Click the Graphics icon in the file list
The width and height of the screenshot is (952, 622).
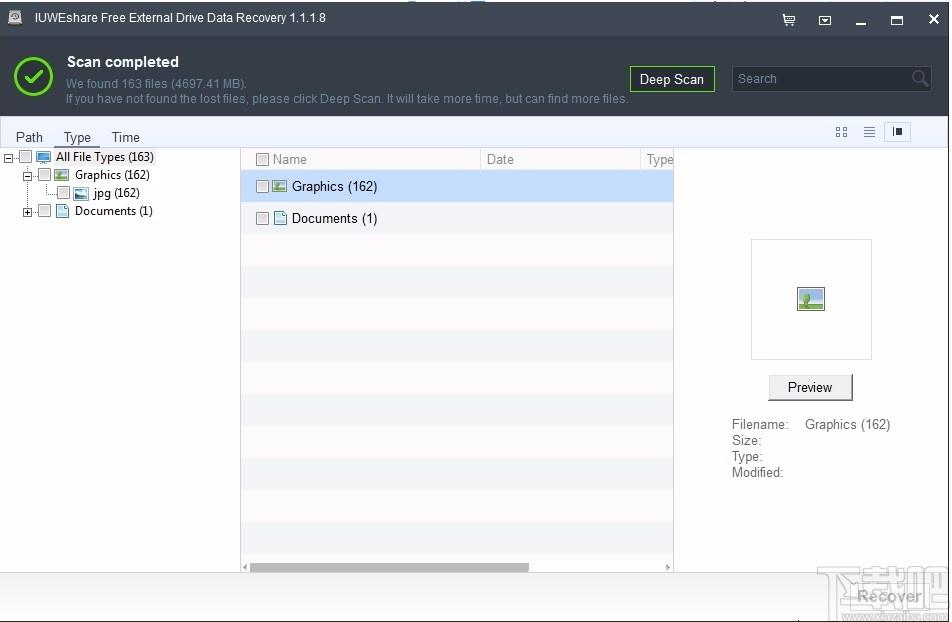(279, 186)
